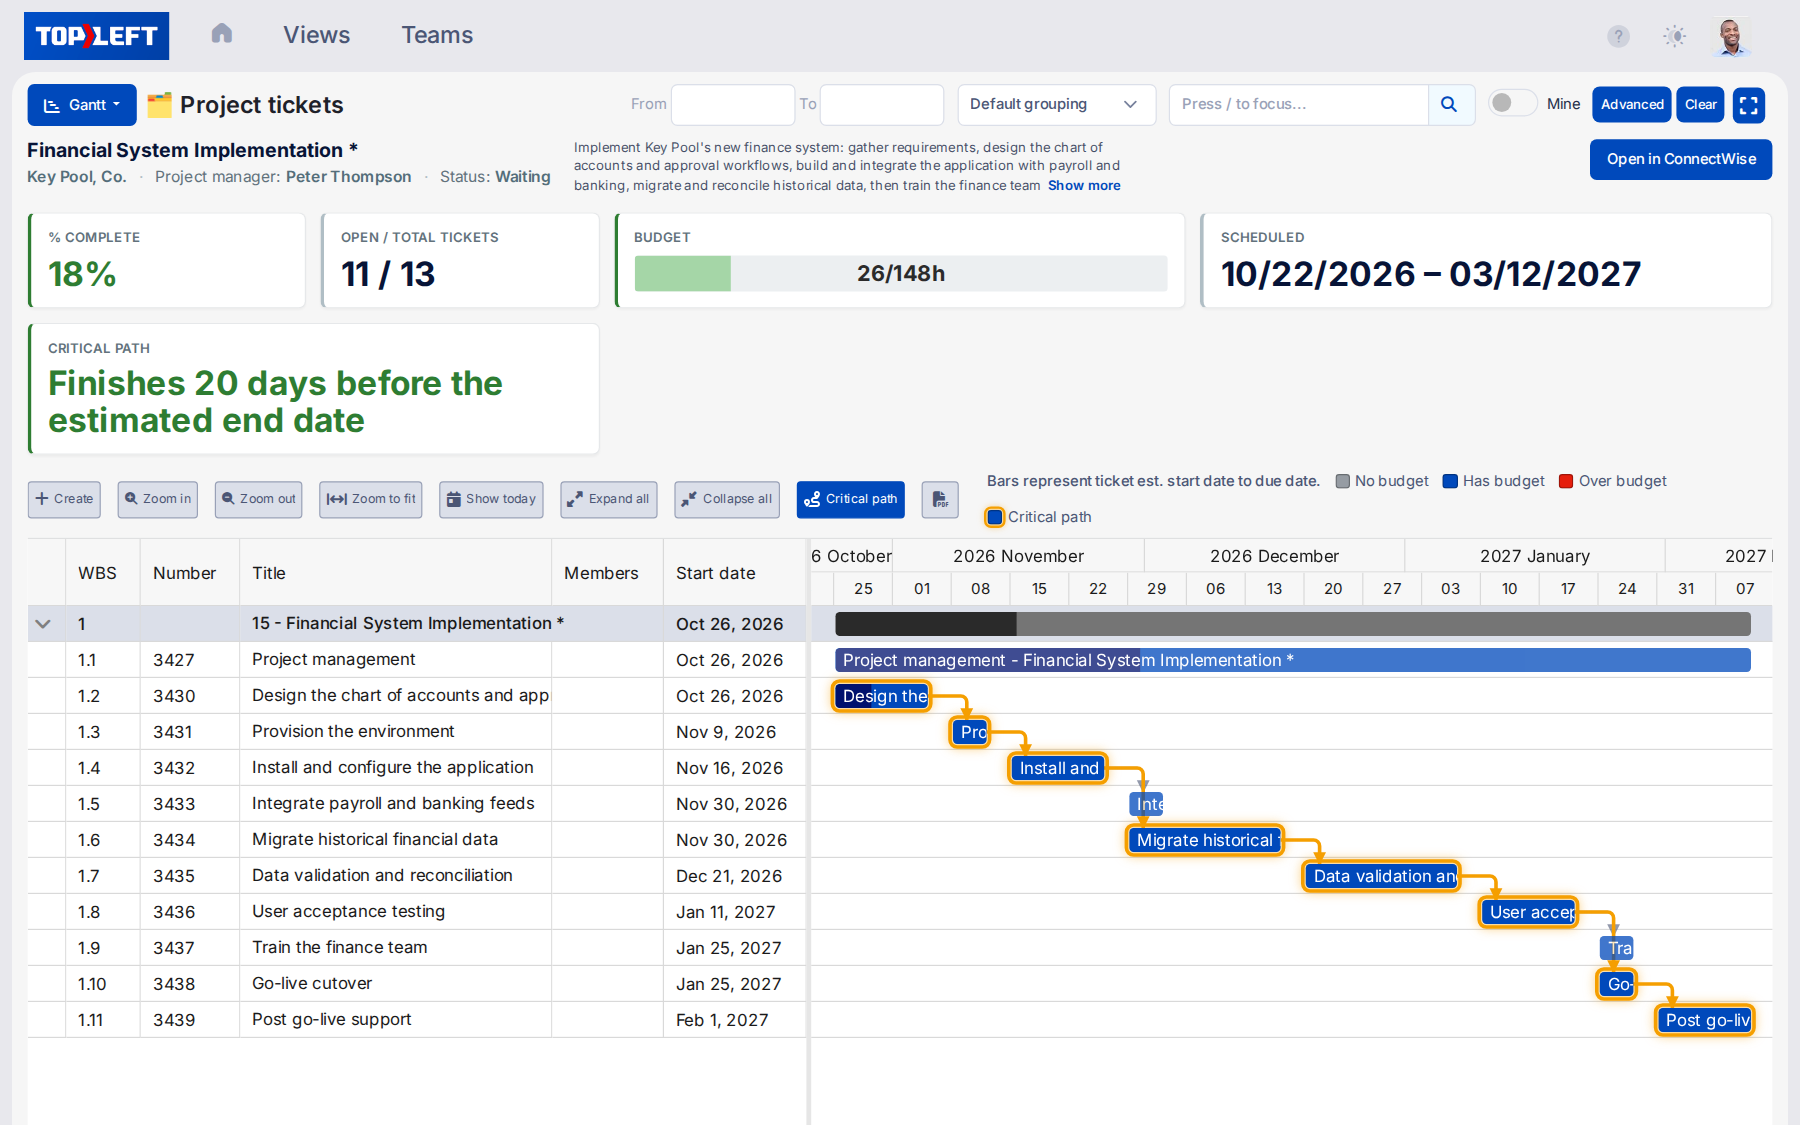
Task: Click the Post go-live support row title
Action: pos(331,1019)
